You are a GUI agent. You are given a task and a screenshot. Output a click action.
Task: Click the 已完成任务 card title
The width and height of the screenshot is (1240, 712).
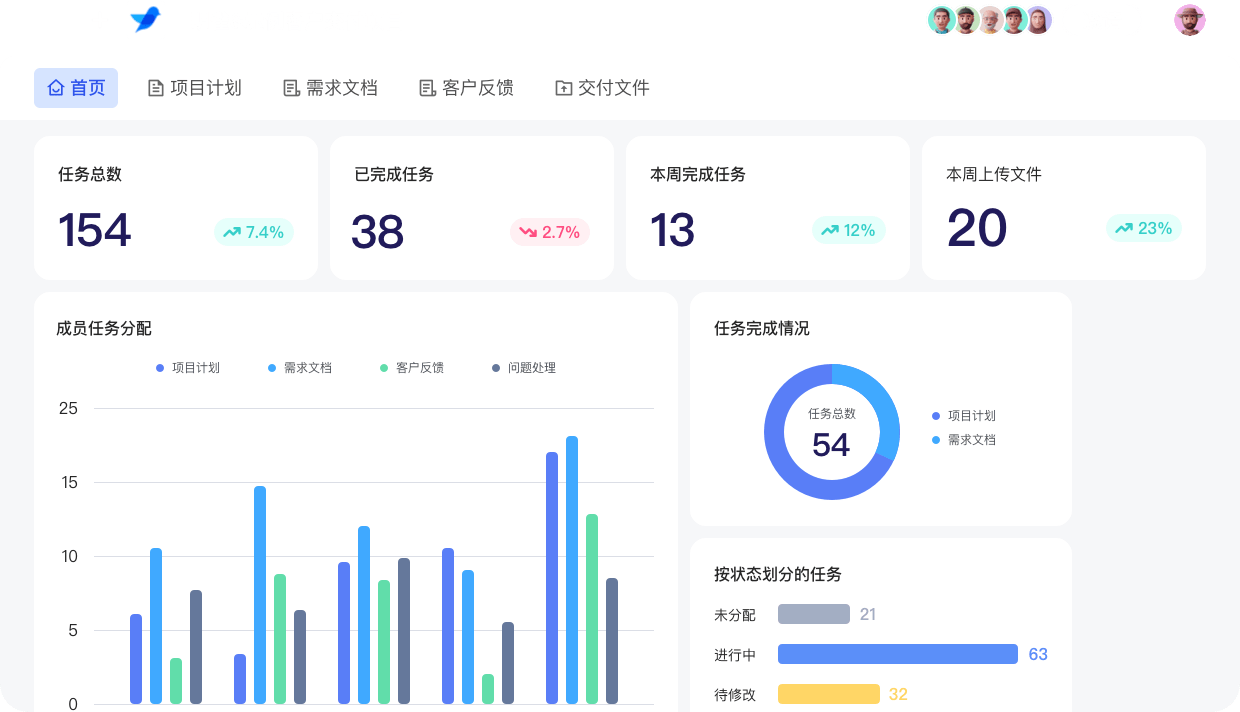click(394, 174)
